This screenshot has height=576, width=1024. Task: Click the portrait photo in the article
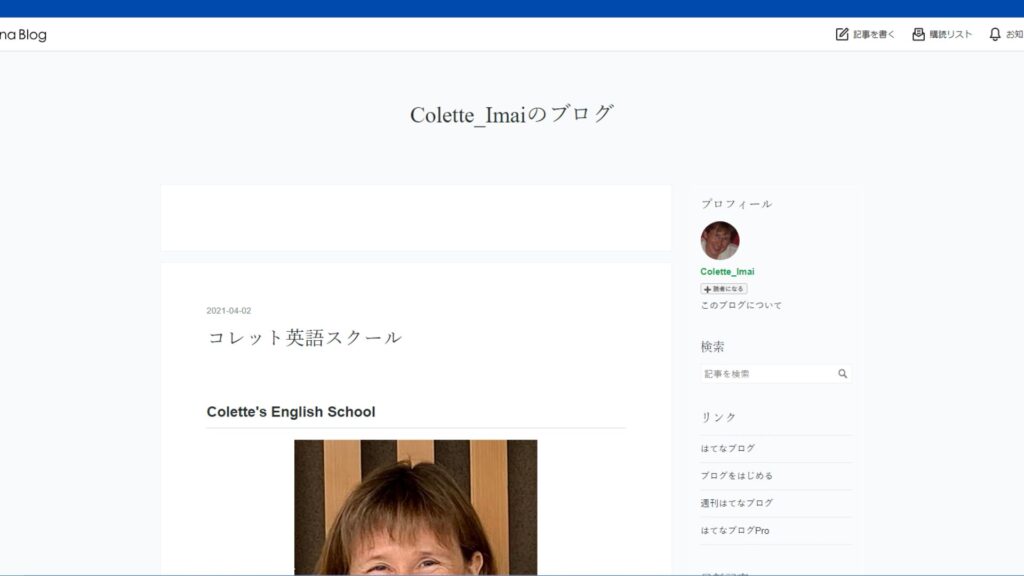pyautogui.click(x=415, y=507)
